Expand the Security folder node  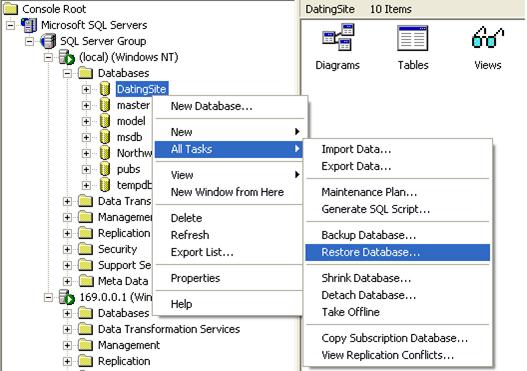[x=67, y=249]
